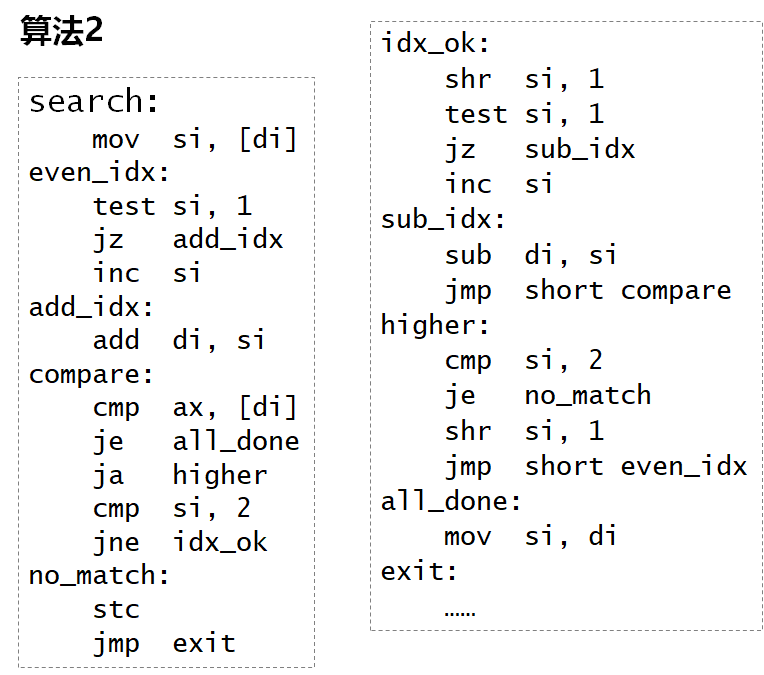Click the idx_ok: label at top right

[x=435, y=43]
